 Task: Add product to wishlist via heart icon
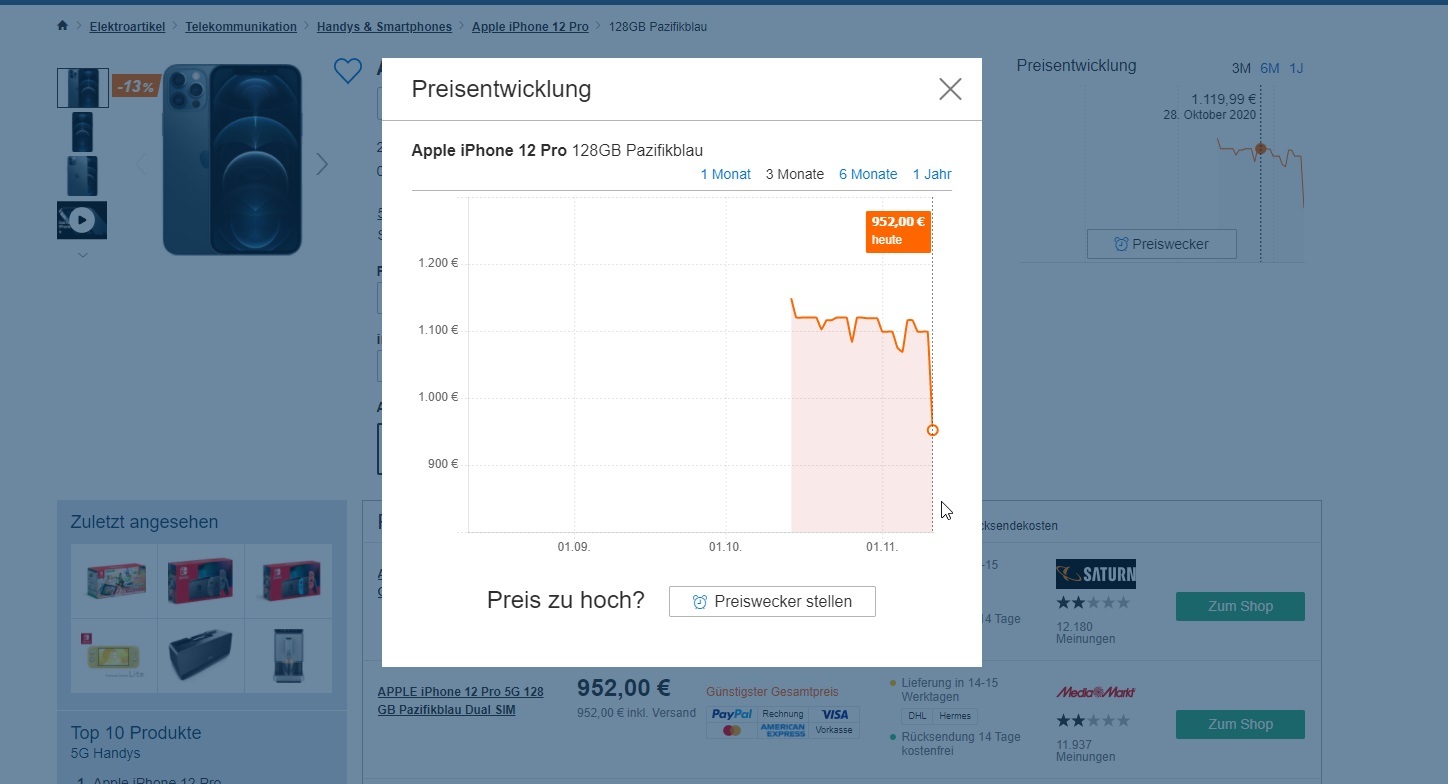click(x=347, y=71)
